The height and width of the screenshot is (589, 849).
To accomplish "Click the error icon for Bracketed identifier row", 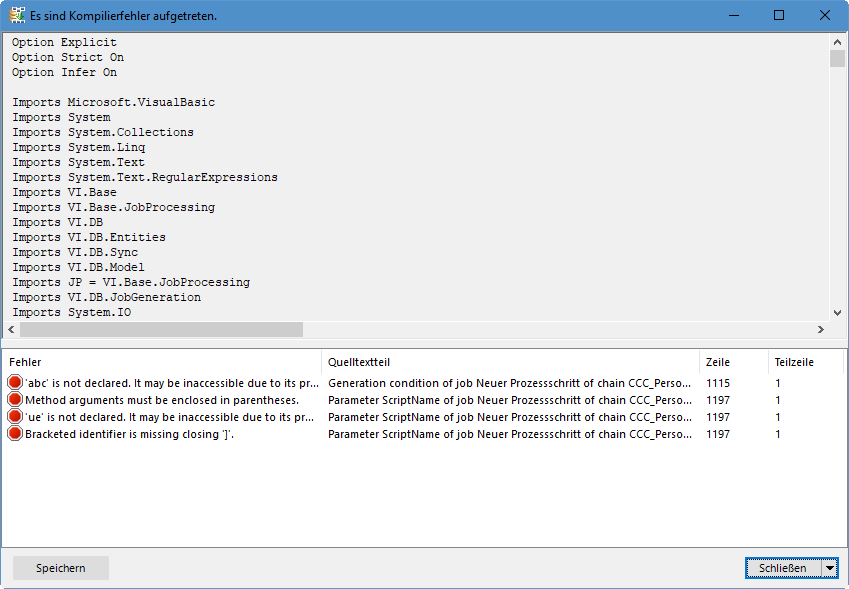I will (15, 434).
